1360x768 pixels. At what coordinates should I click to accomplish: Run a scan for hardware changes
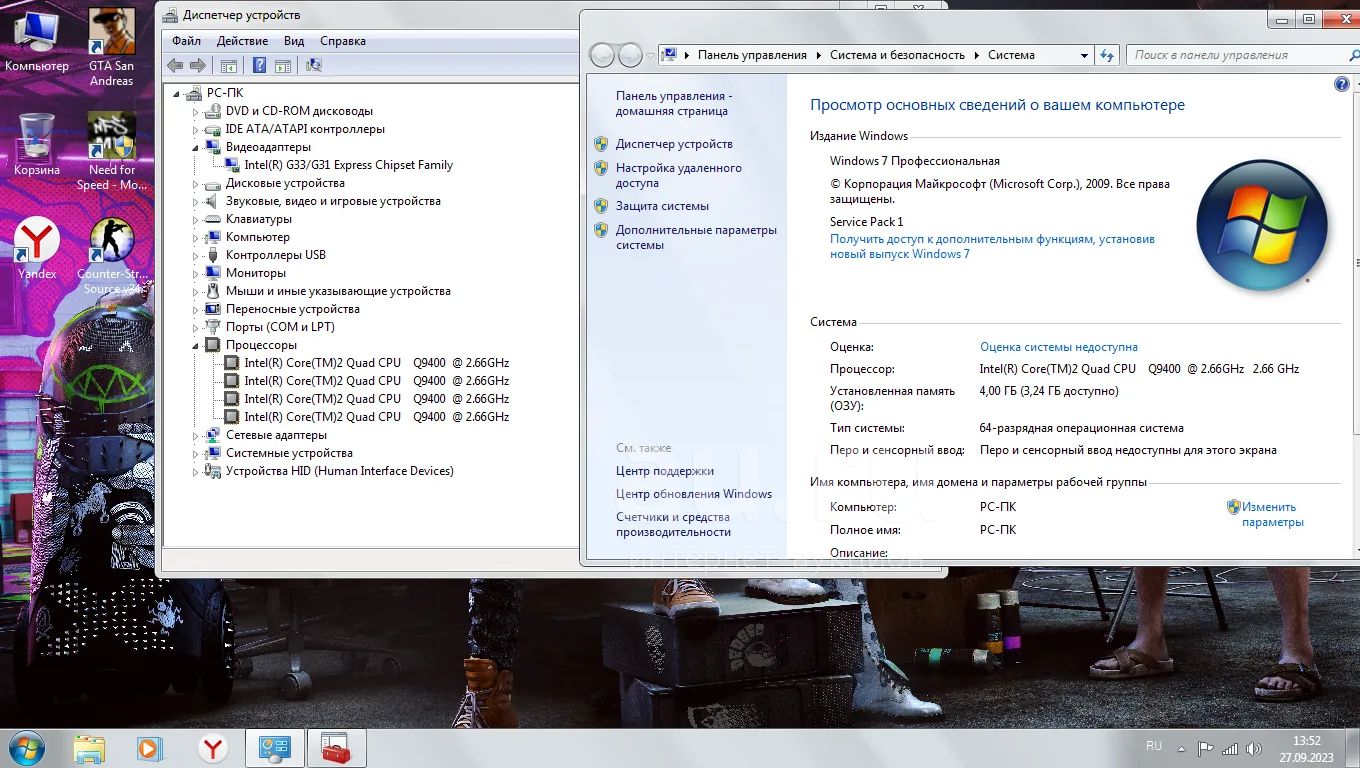(313, 65)
